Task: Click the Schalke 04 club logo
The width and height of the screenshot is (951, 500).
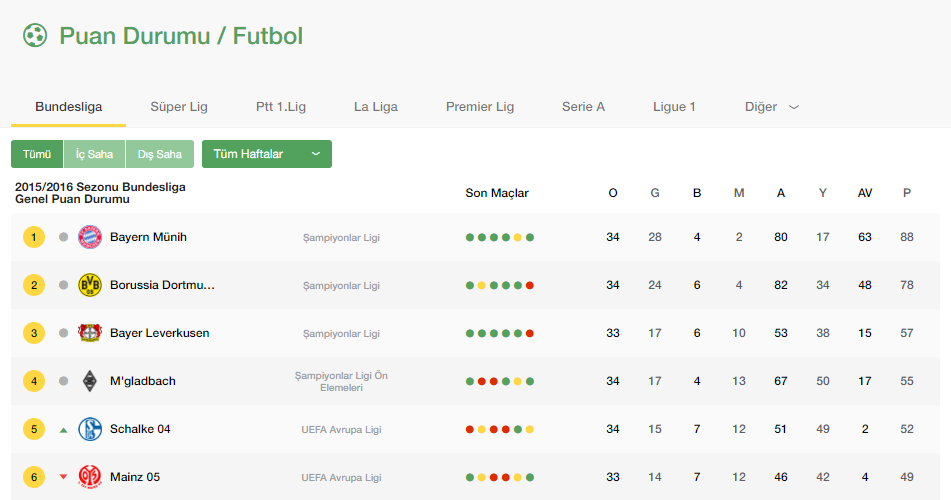Action: tap(90, 429)
